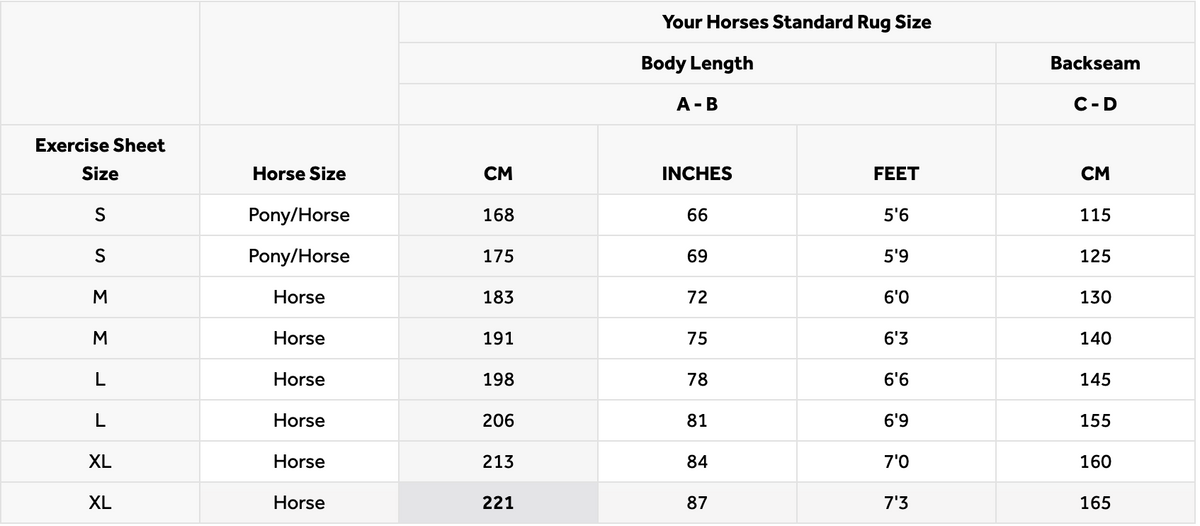Select the 7'0 feet cell
The image size is (1200, 526).
896,462
